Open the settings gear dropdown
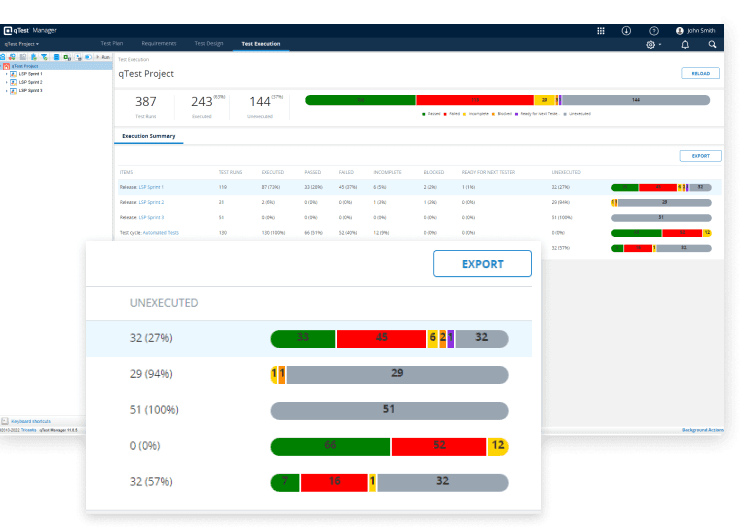 tap(652, 45)
